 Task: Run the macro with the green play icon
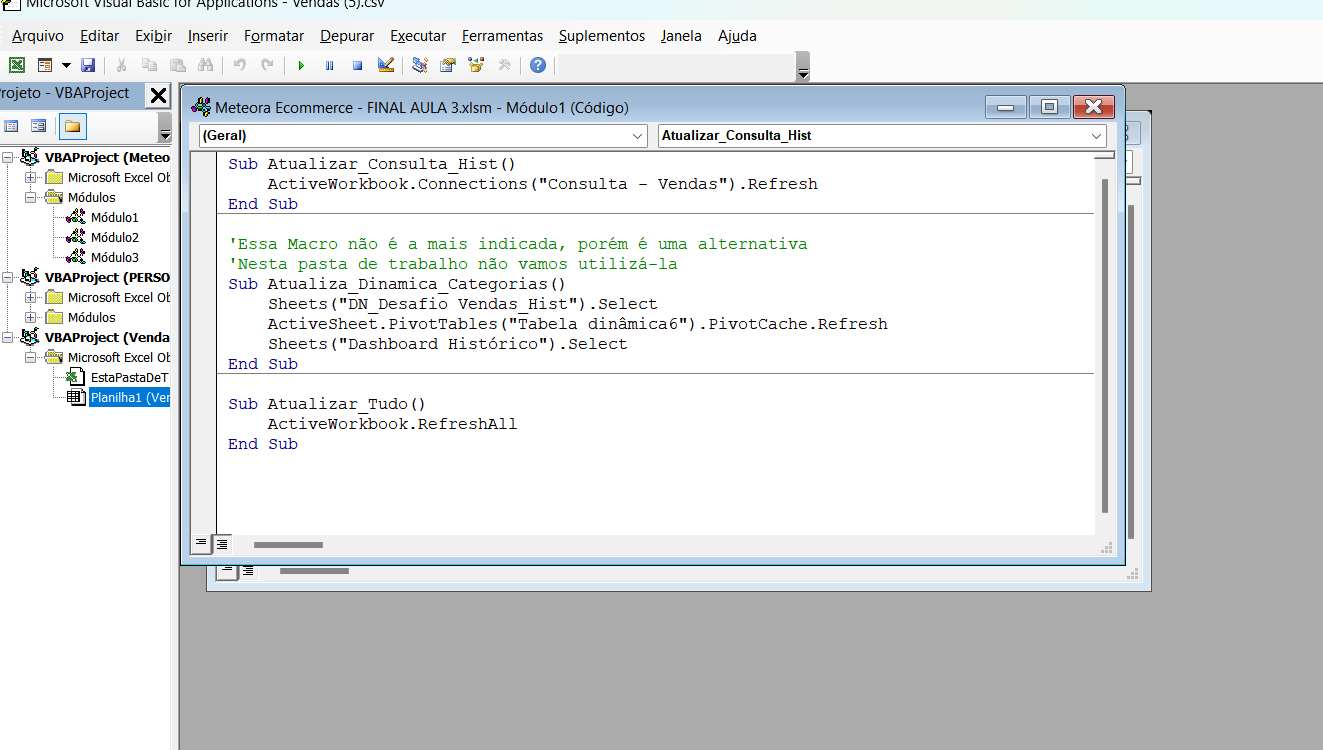pos(301,65)
